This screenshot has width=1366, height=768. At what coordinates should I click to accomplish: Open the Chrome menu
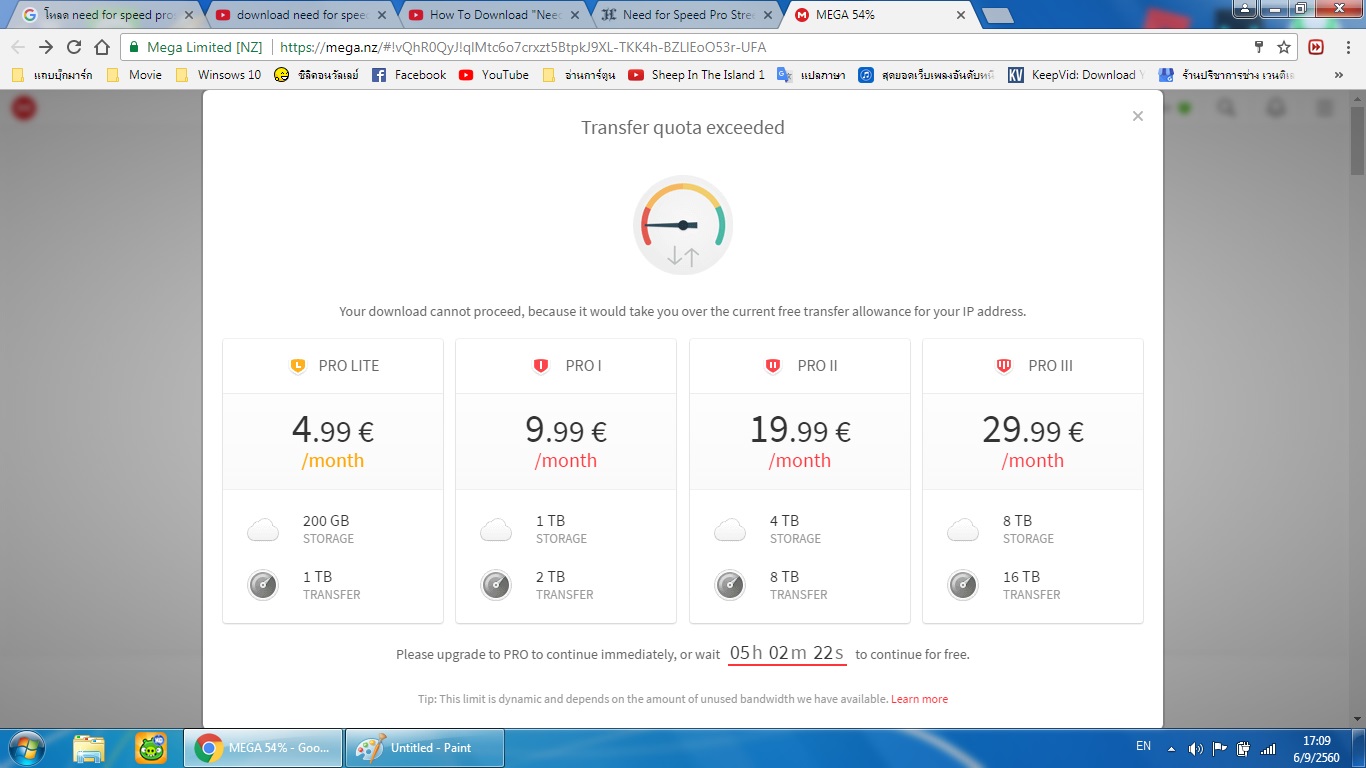click(x=1346, y=47)
